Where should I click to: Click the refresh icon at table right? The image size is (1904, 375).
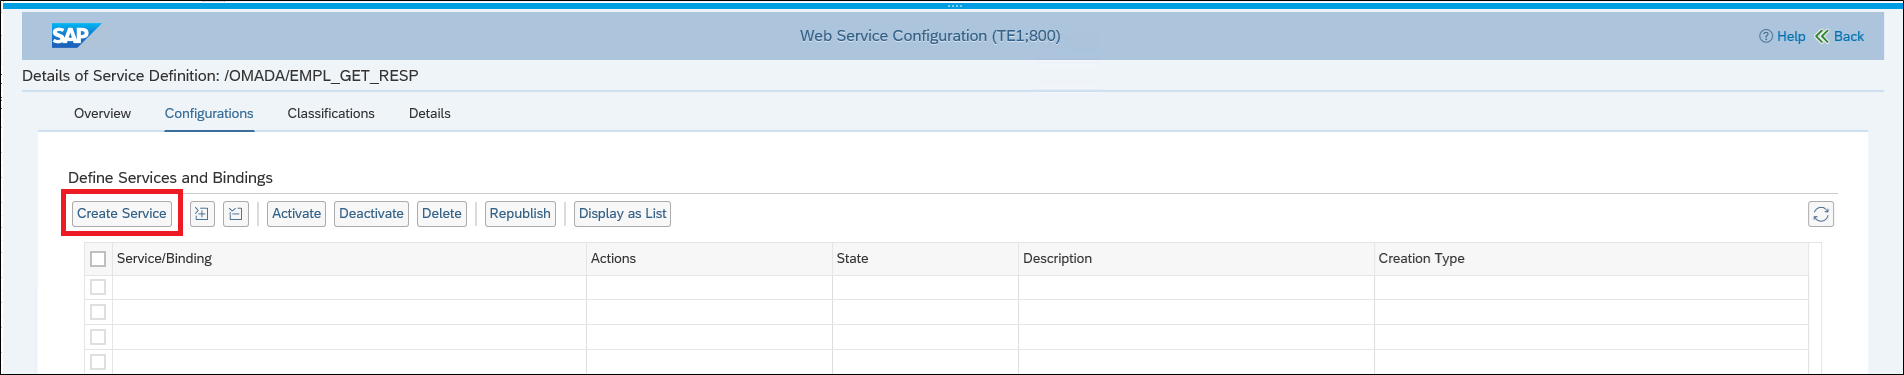point(1821,214)
